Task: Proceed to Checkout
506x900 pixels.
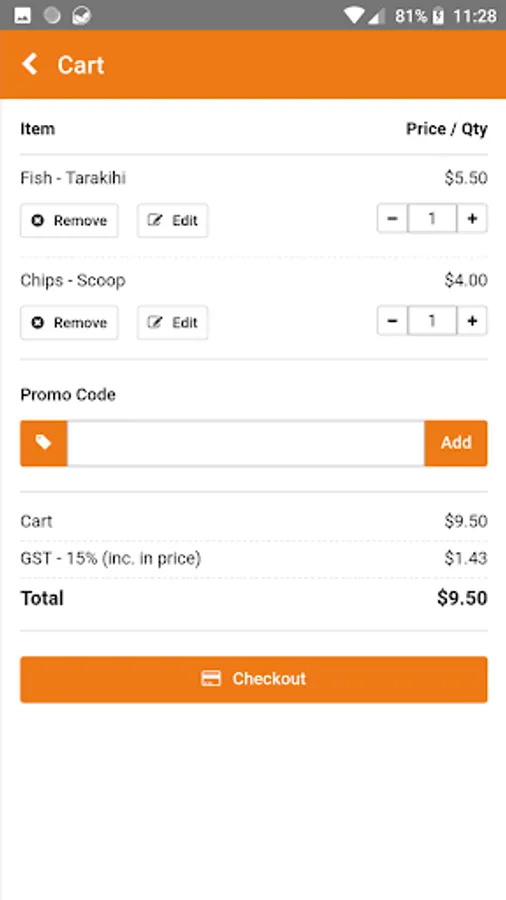Action: [254, 679]
